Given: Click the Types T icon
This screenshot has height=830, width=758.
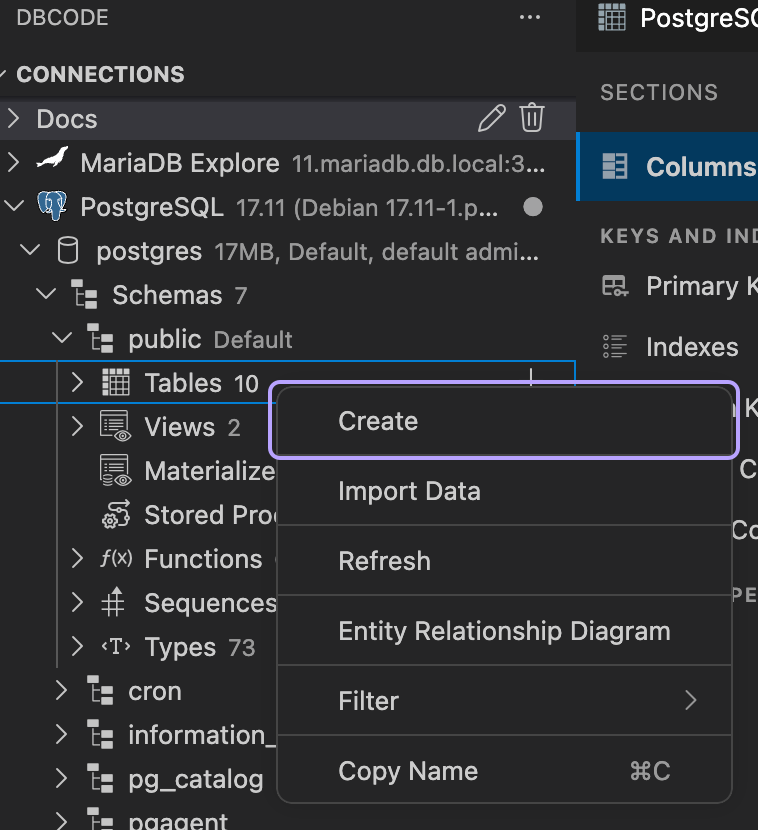Looking at the screenshot, I should click(x=115, y=646).
